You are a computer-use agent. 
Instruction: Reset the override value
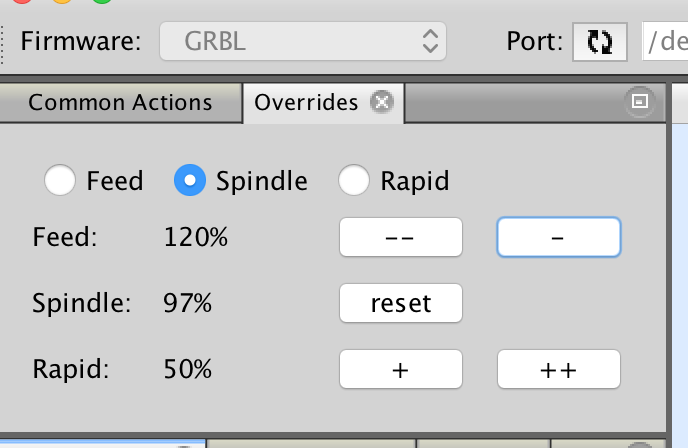point(401,303)
